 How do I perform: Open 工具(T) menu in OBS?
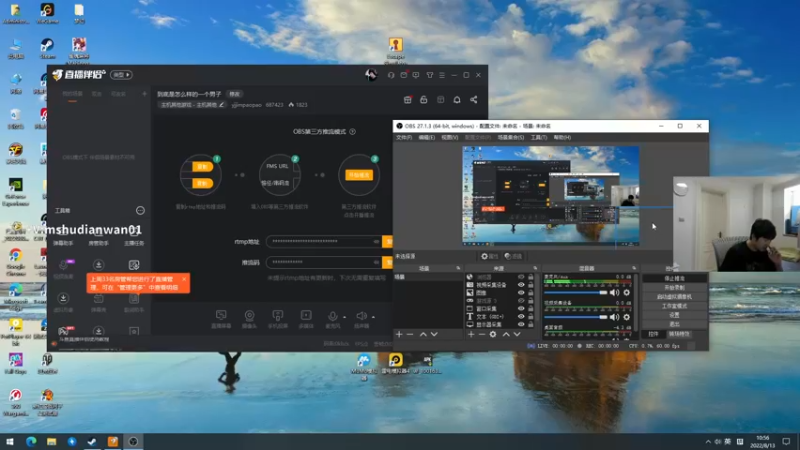[539, 137]
